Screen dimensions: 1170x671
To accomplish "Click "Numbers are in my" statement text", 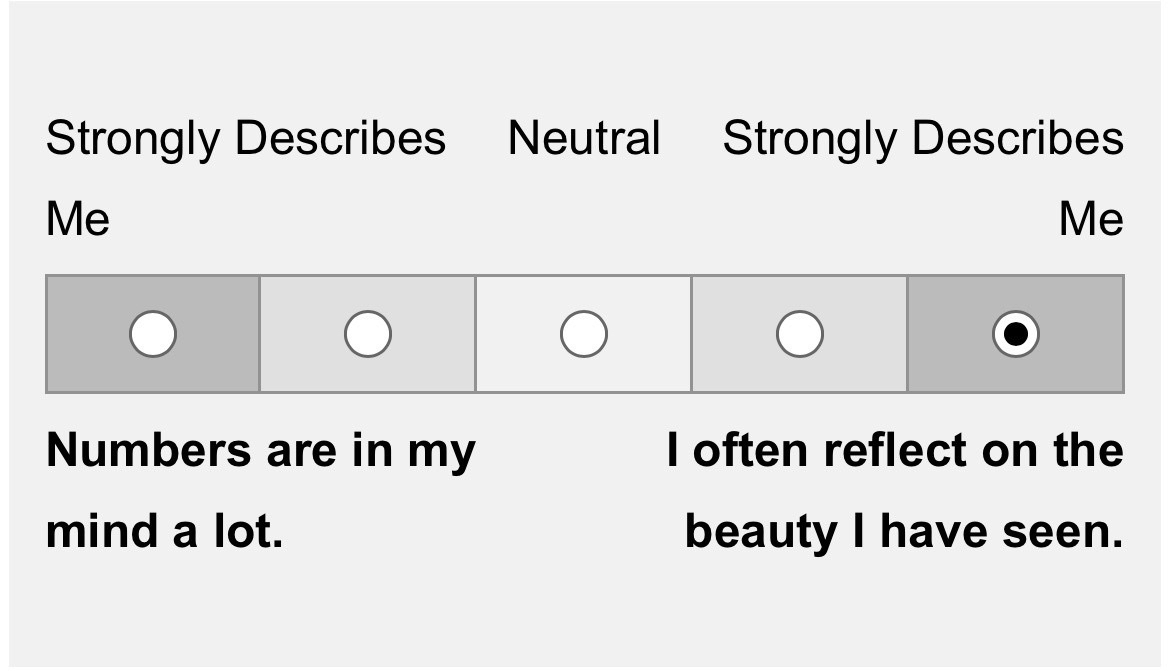I will pyautogui.click(x=261, y=452).
